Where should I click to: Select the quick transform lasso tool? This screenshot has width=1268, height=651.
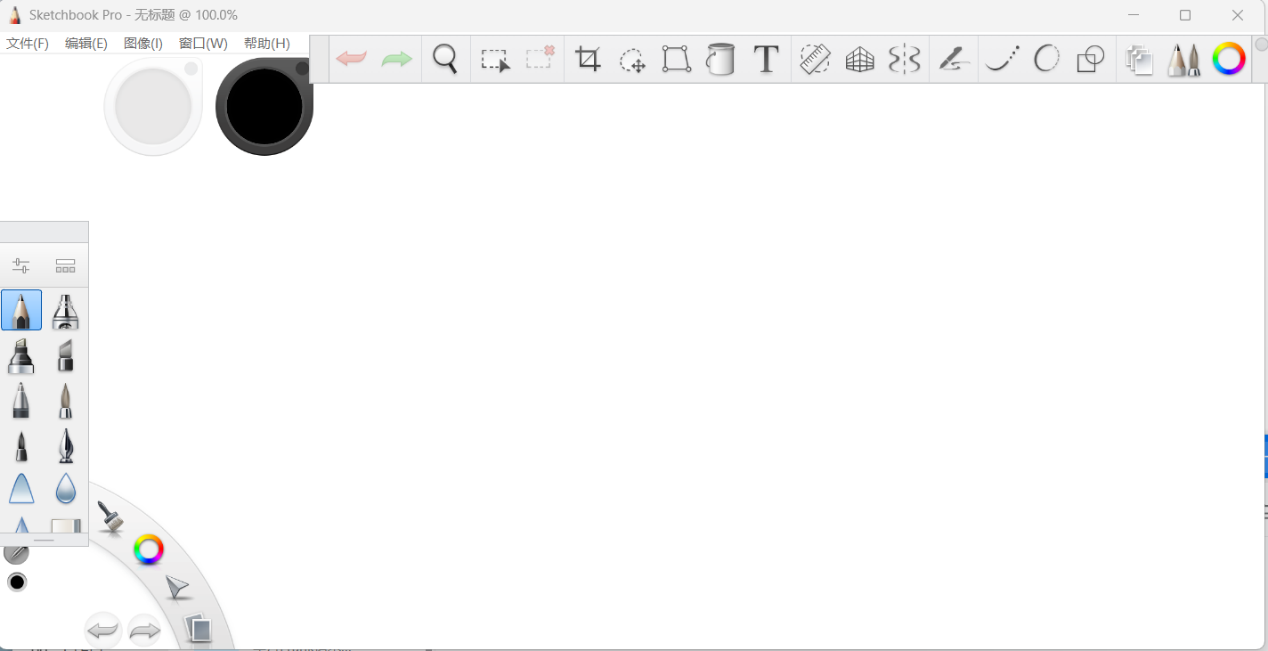tap(632, 60)
